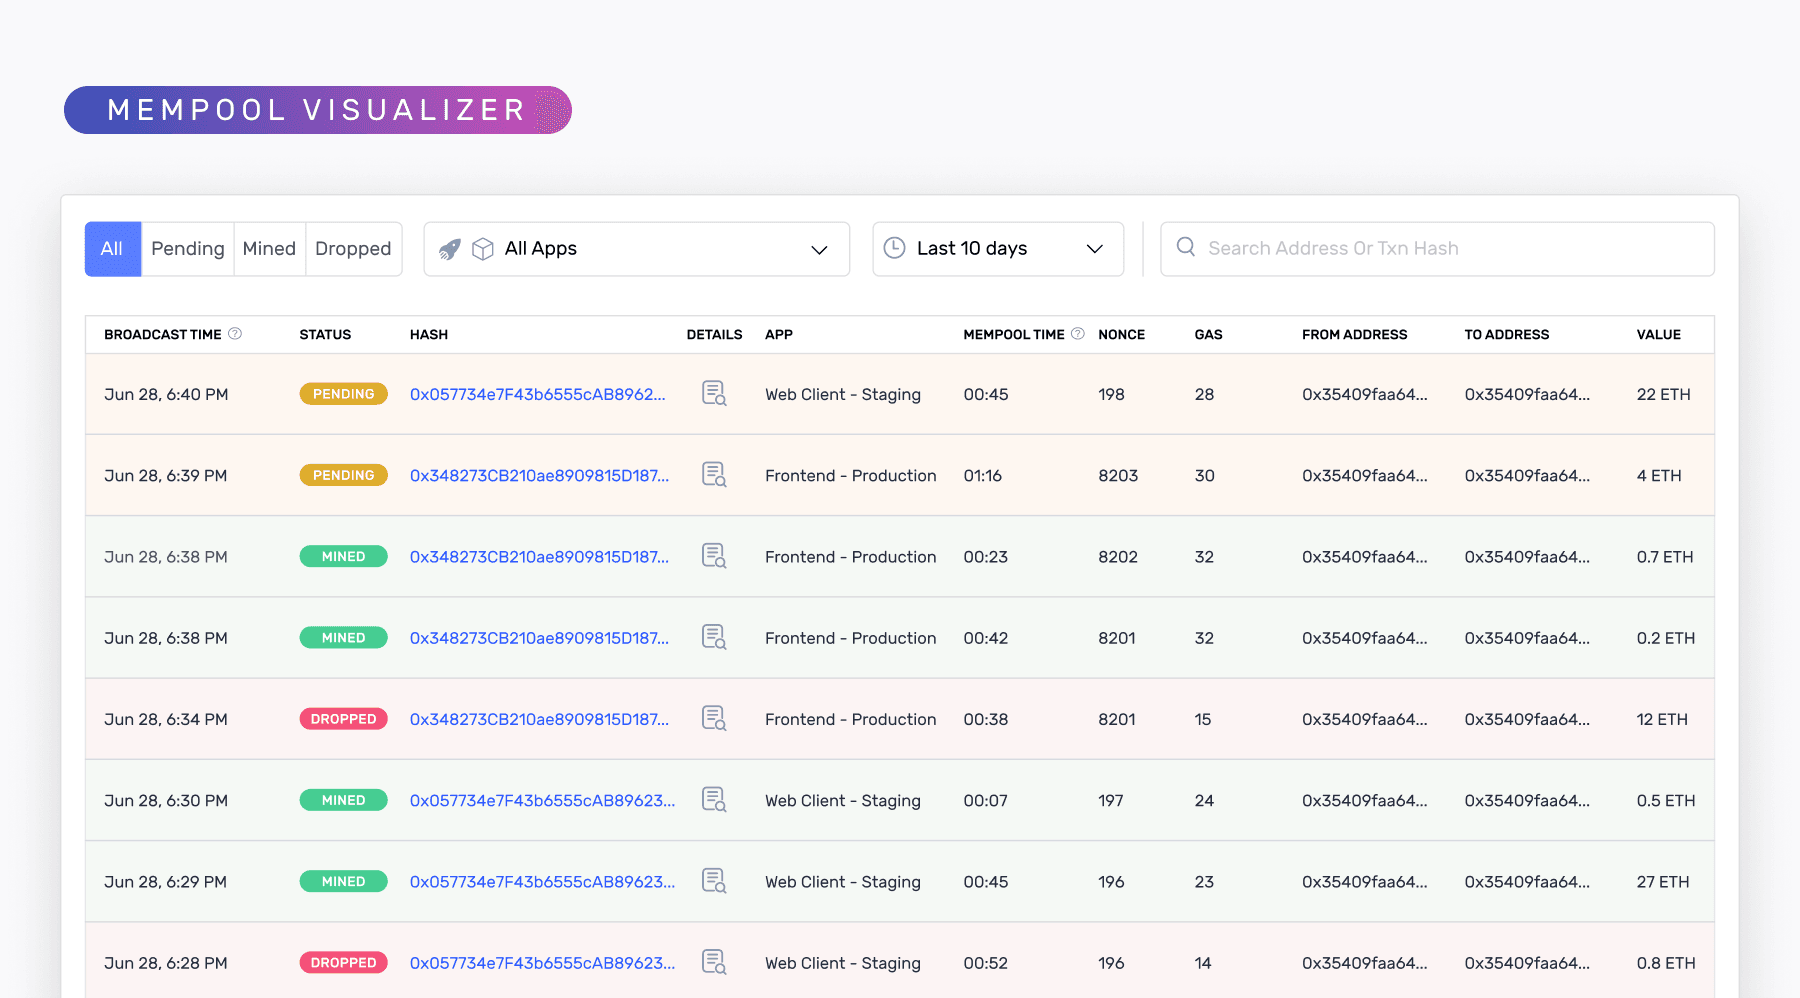Select the All transactions tab

tap(112, 248)
